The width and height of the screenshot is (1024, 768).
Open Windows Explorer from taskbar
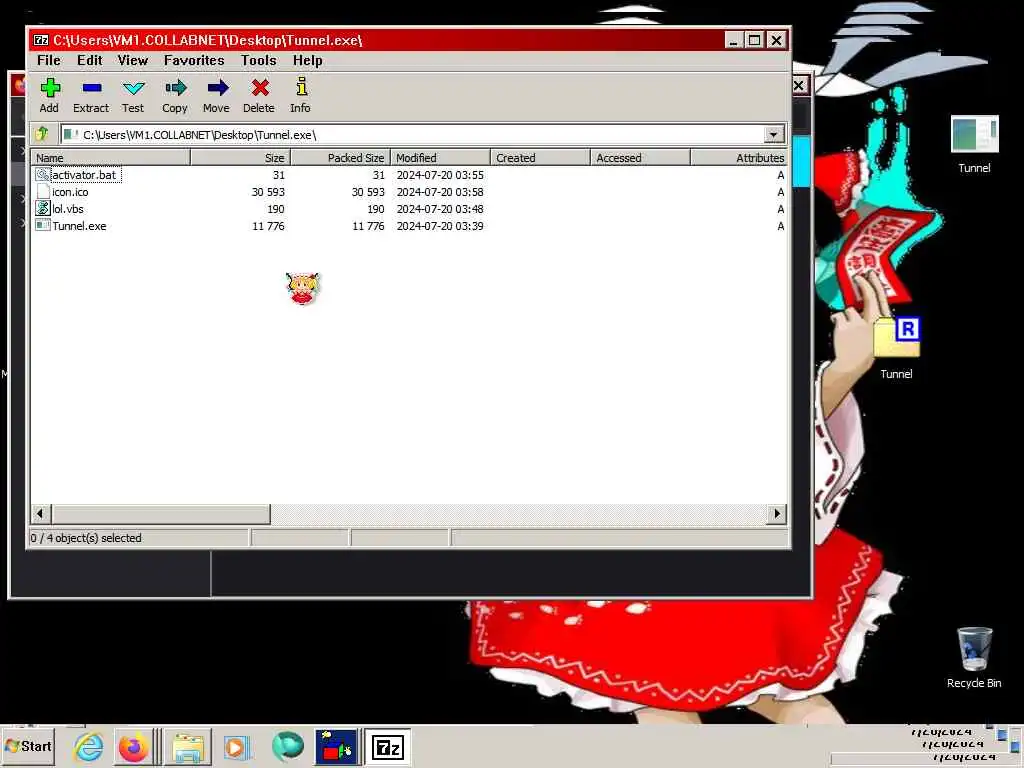[x=188, y=746]
